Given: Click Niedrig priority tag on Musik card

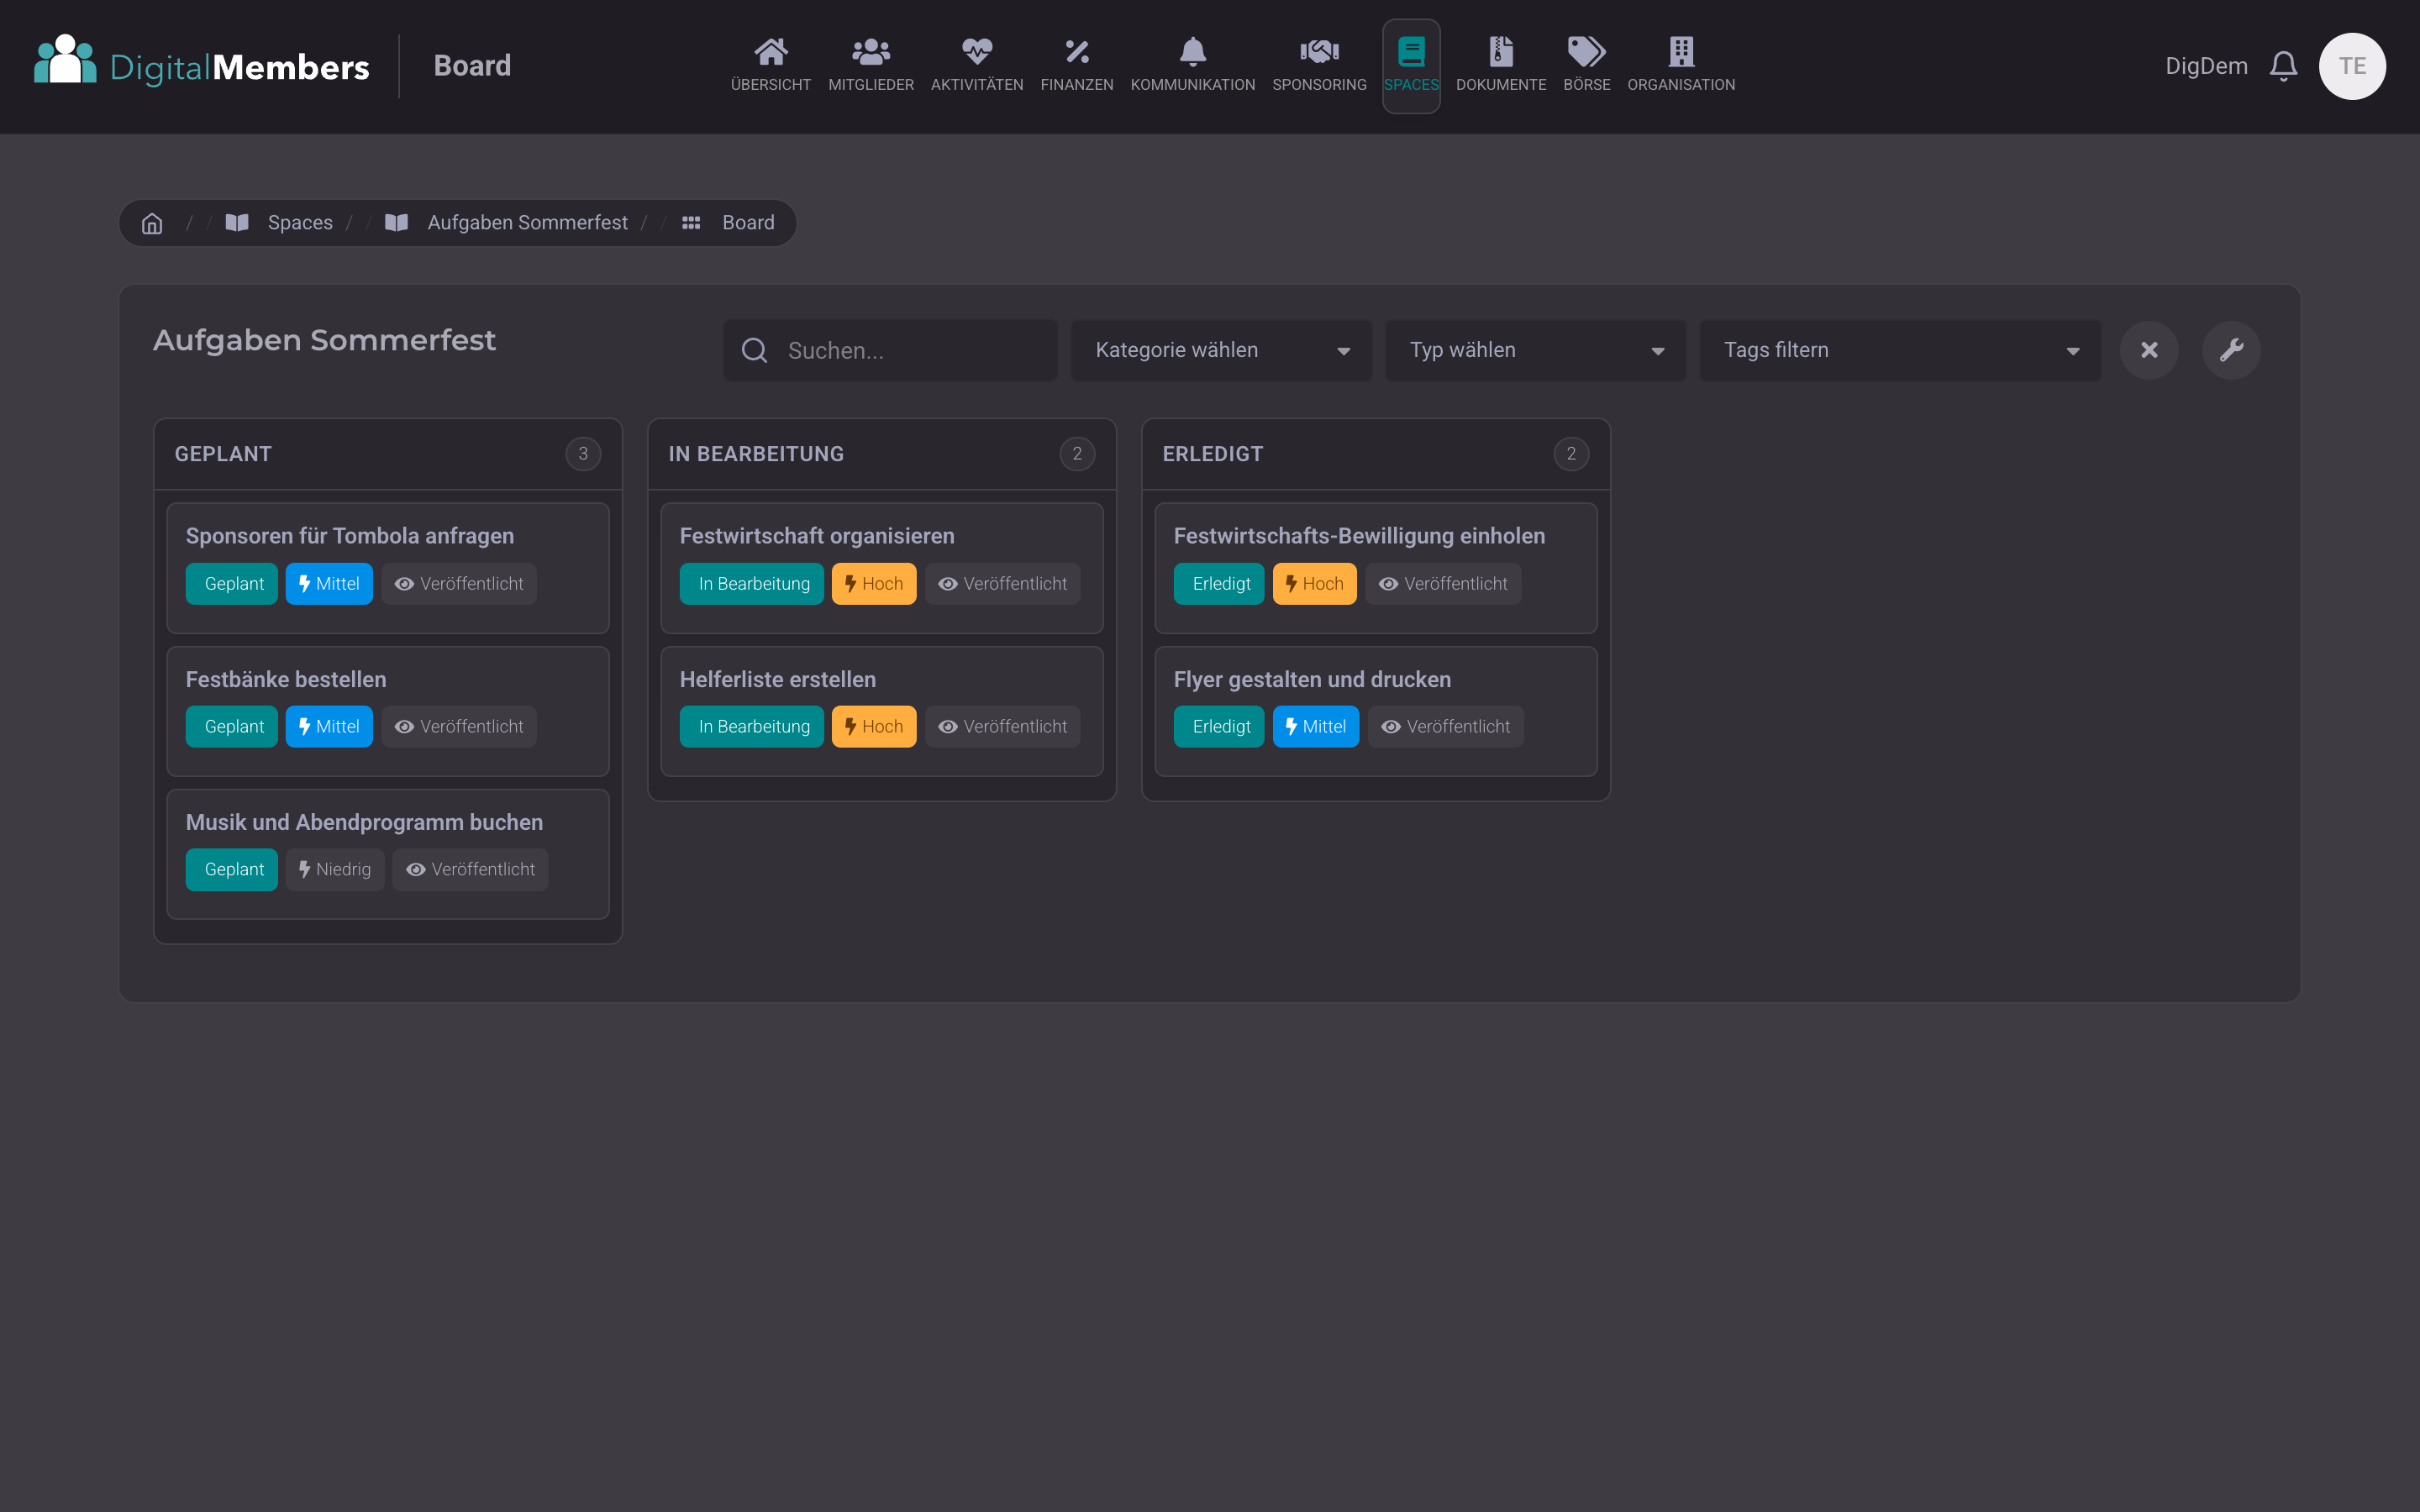Looking at the screenshot, I should click(335, 870).
